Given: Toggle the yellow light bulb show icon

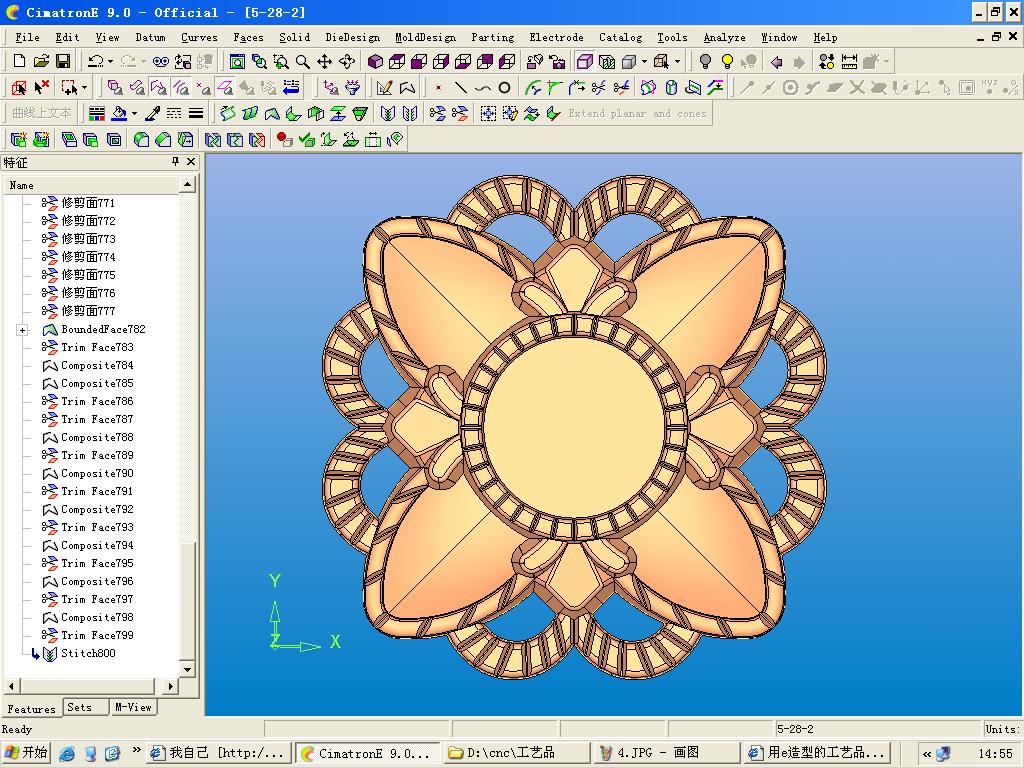Looking at the screenshot, I should pos(727,62).
